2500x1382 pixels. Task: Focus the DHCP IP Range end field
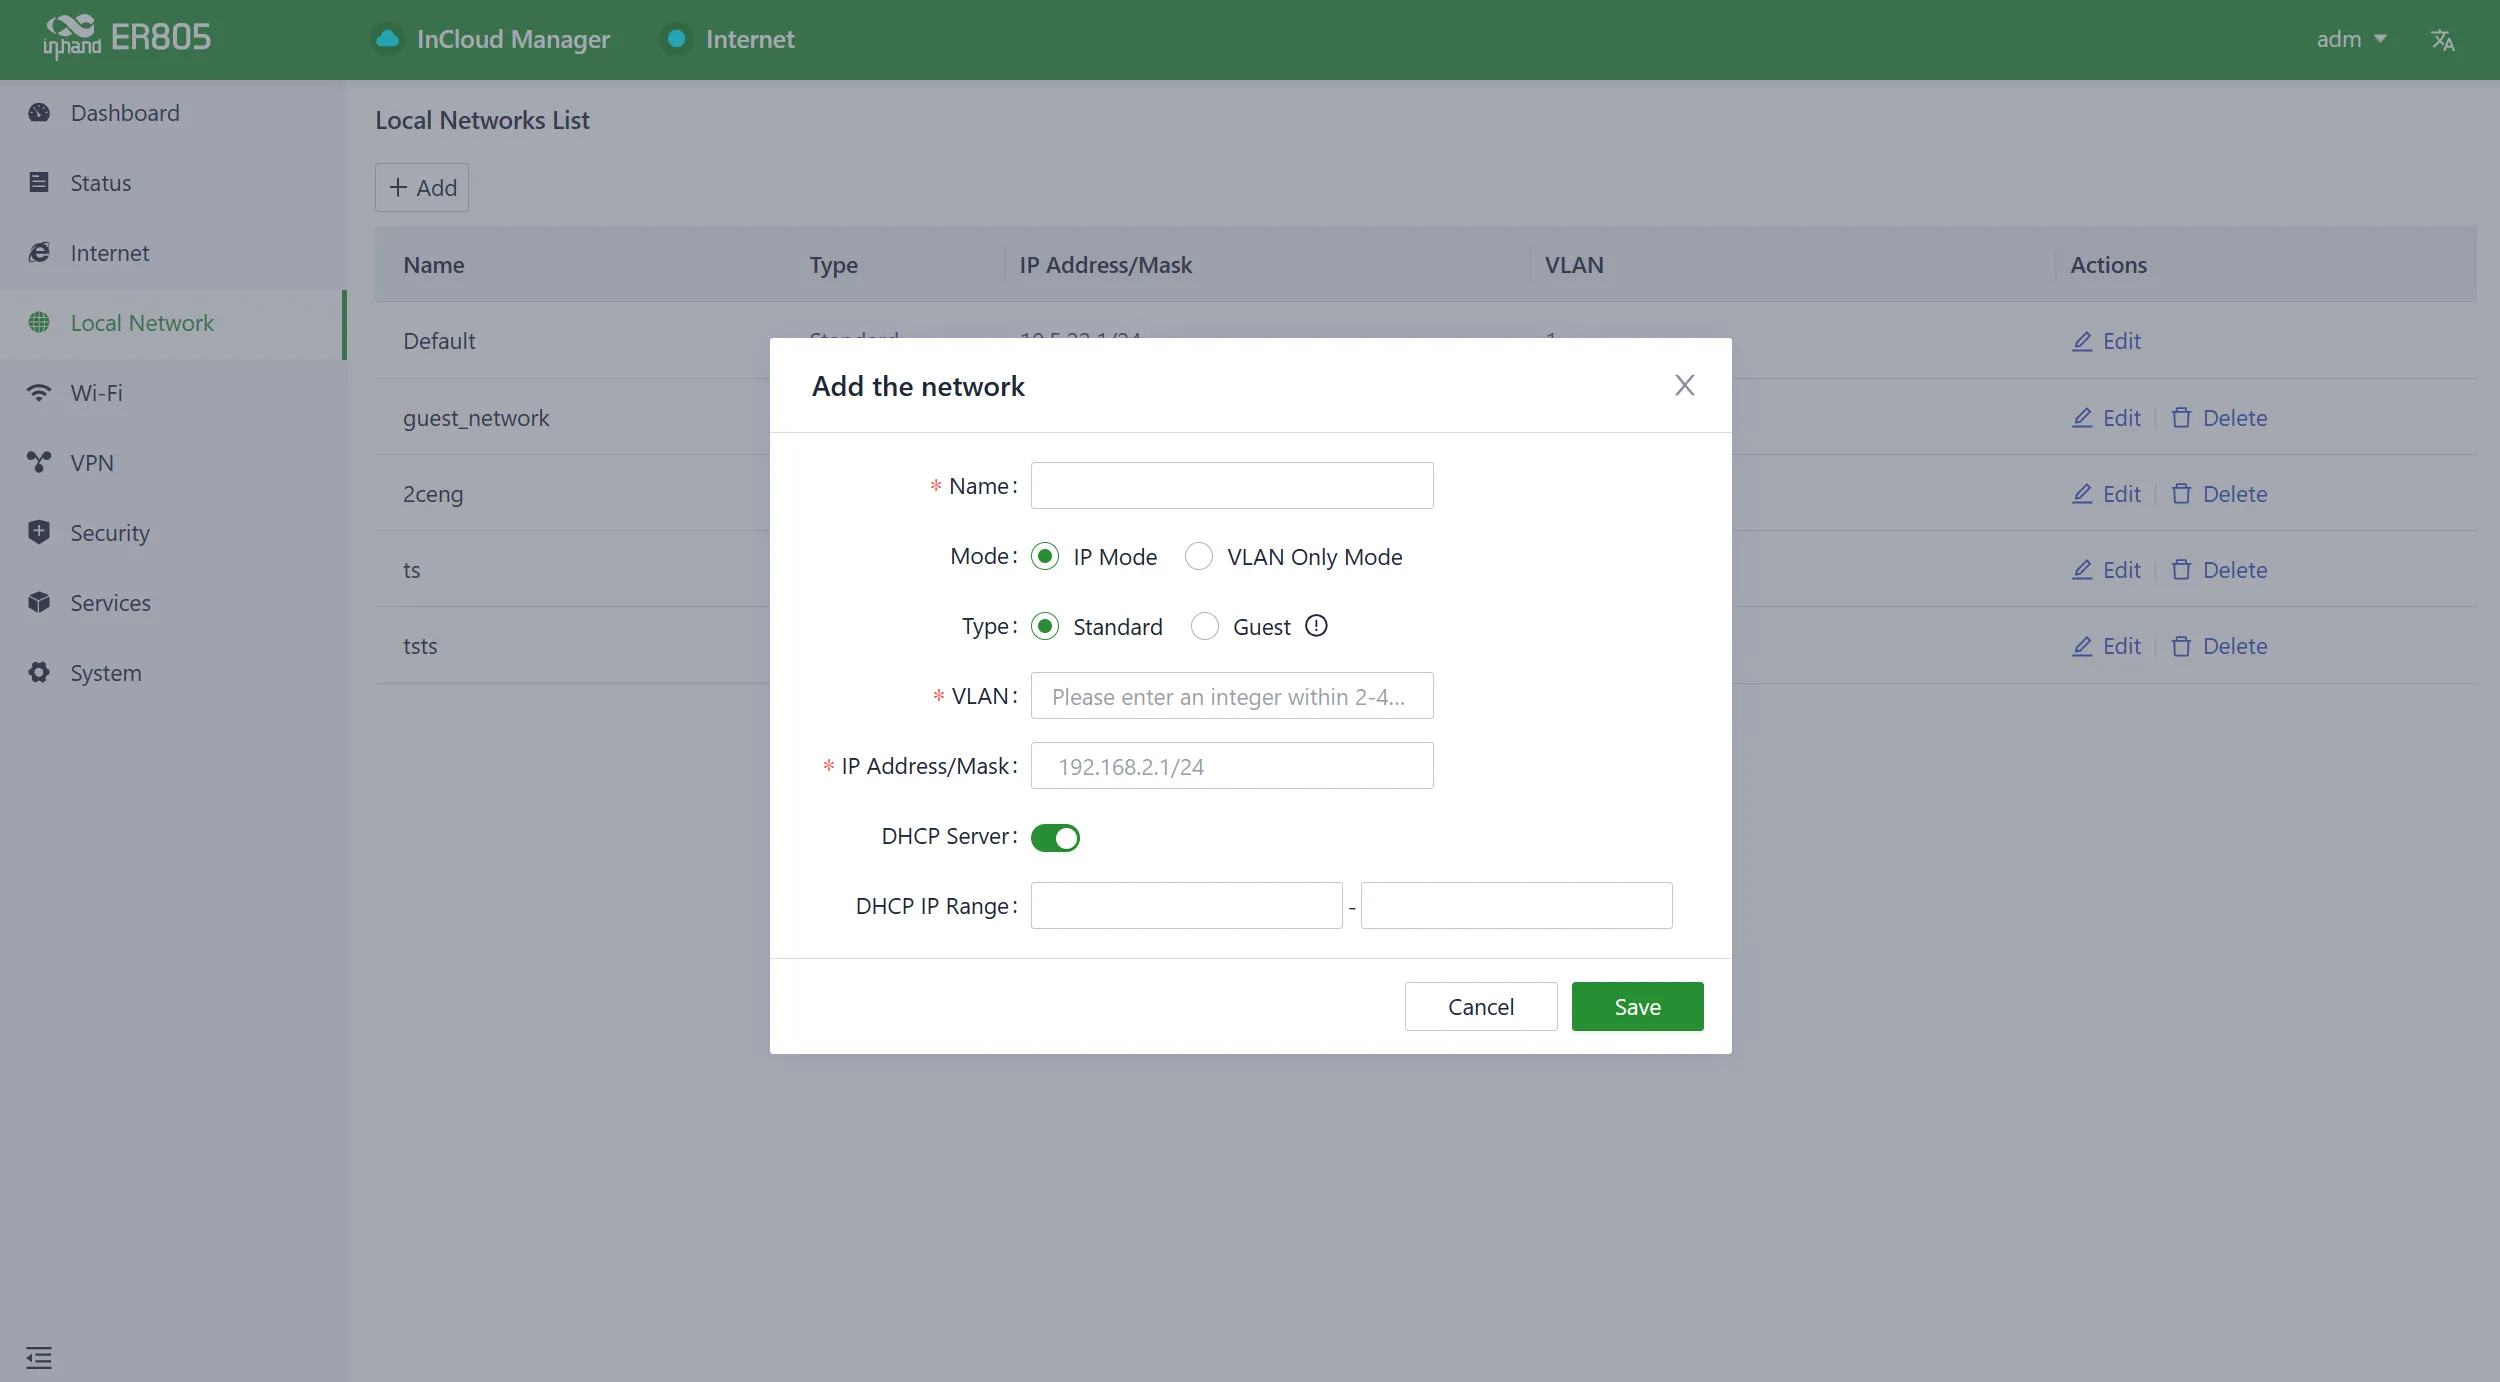(1516, 905)
